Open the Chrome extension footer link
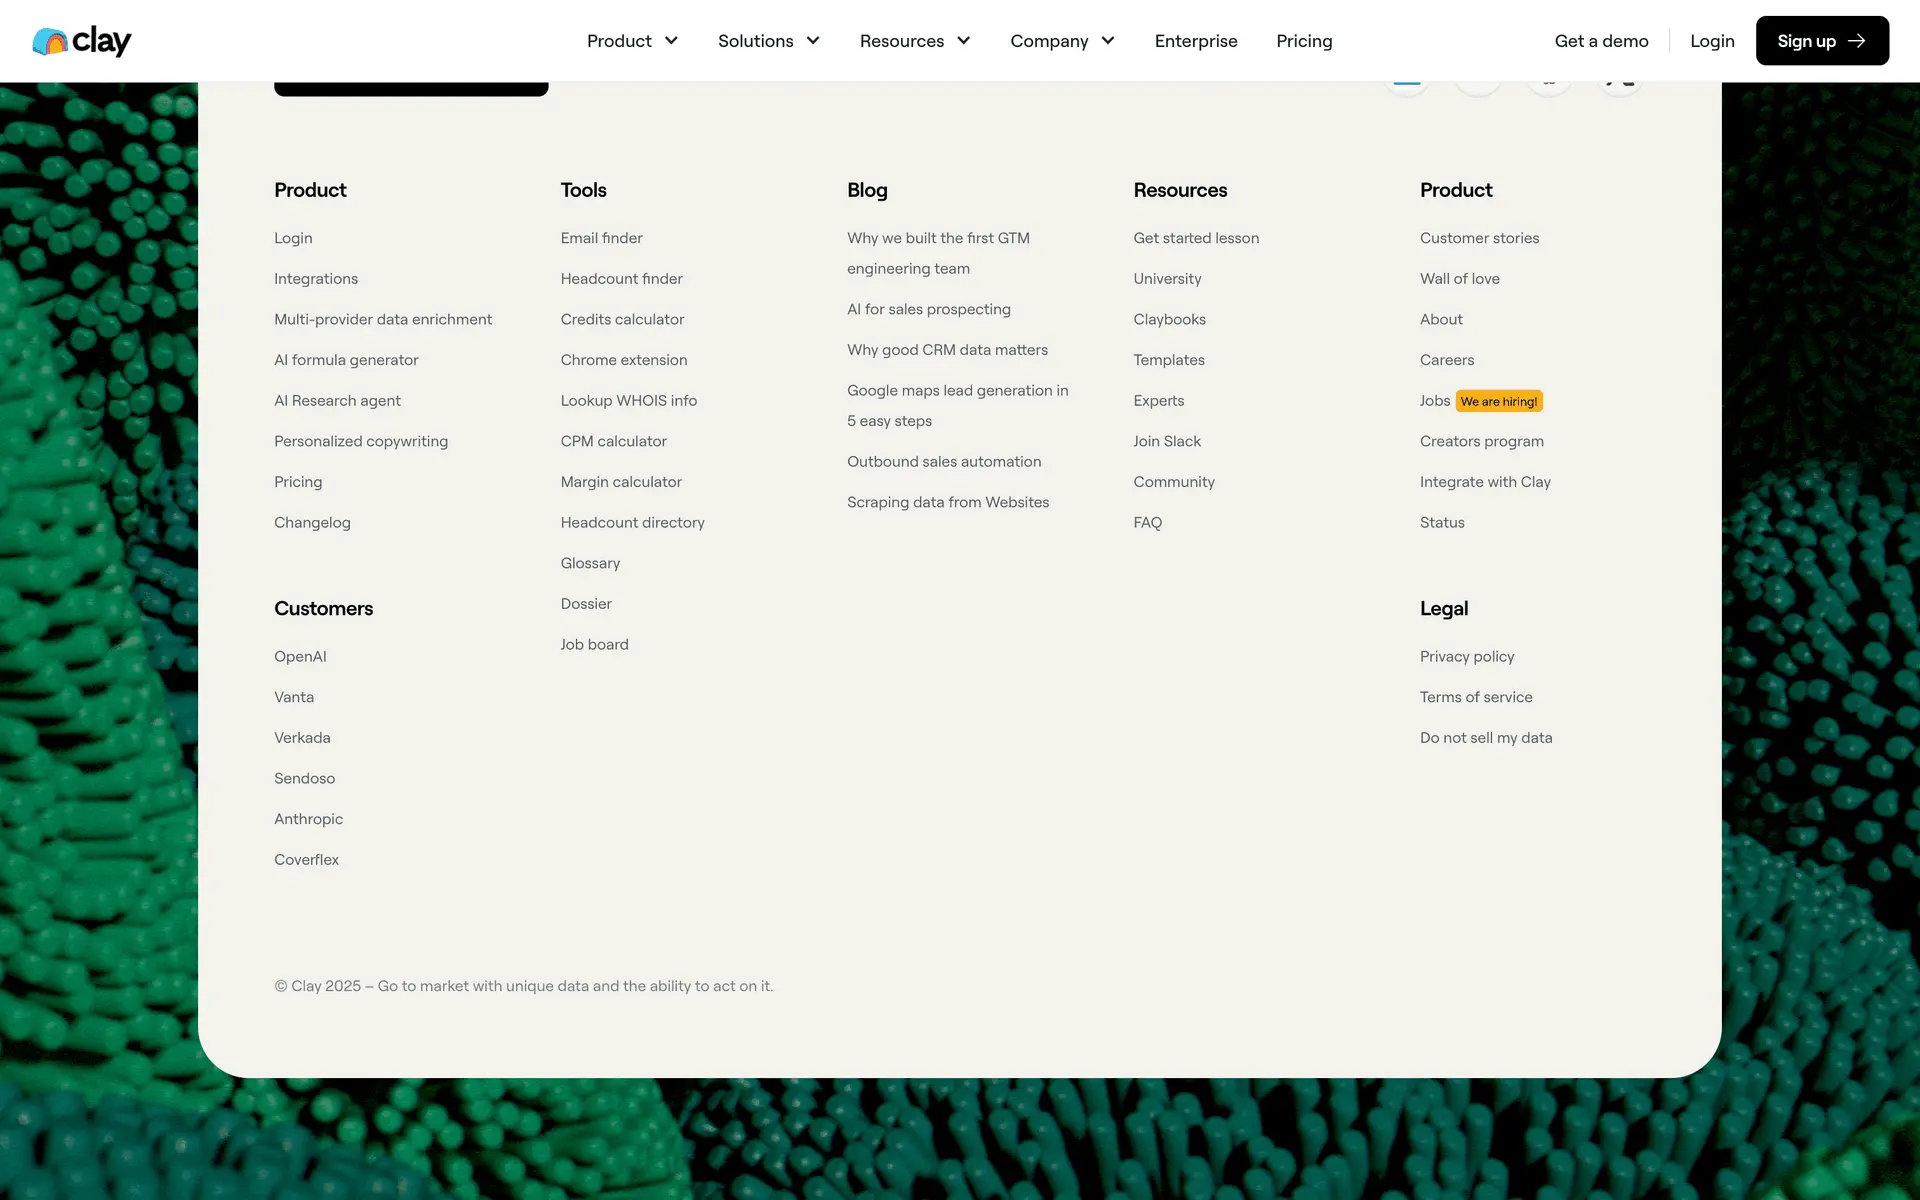Screen dimensions: 1920x1200 [x=623, y=360]
